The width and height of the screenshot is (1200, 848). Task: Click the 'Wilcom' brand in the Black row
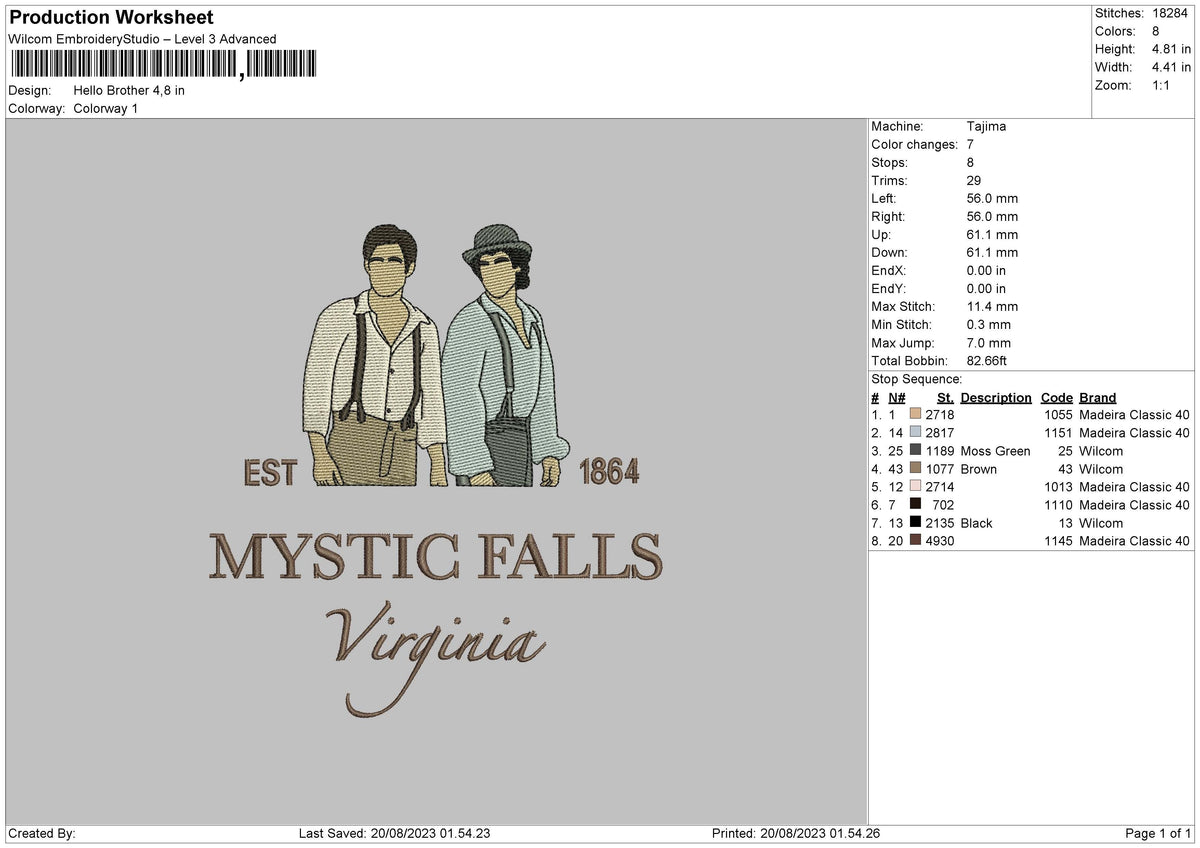coord(1101,523)
